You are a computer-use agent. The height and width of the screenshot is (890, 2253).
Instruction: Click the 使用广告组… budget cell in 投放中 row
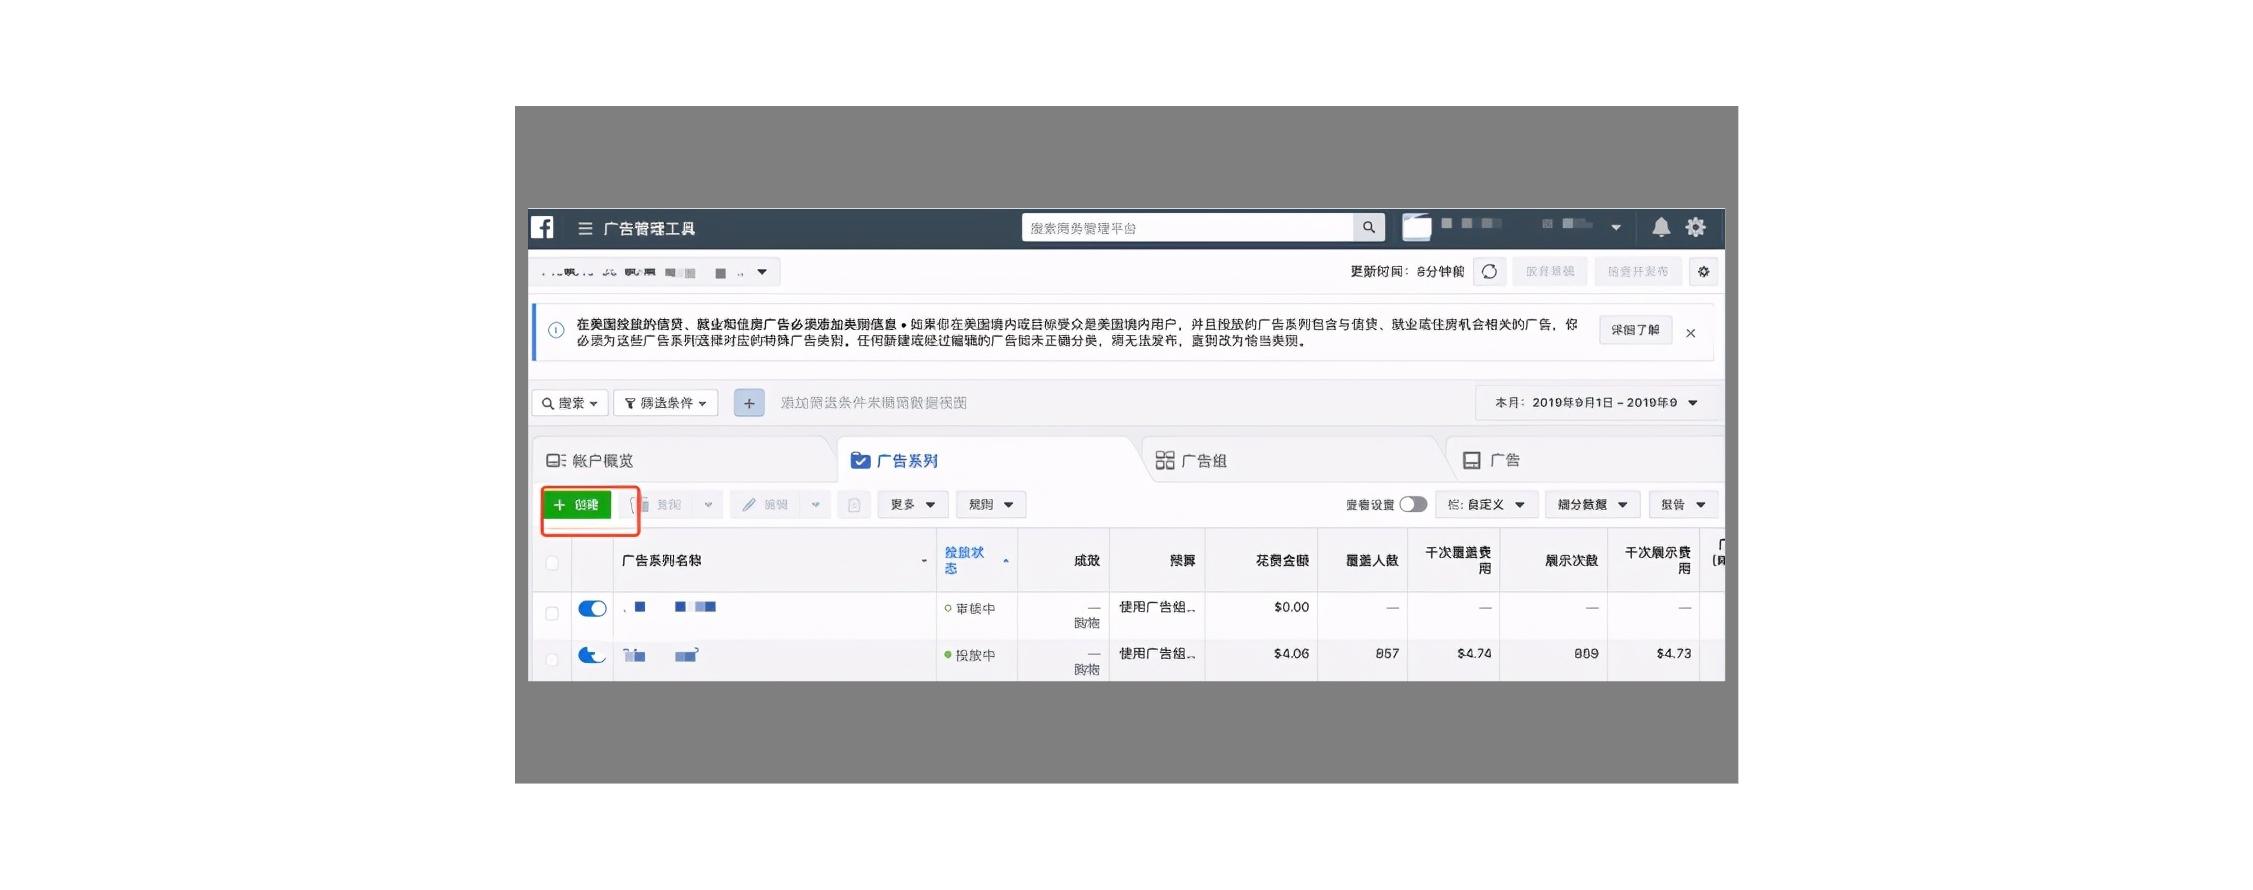tap(1157, 654)
